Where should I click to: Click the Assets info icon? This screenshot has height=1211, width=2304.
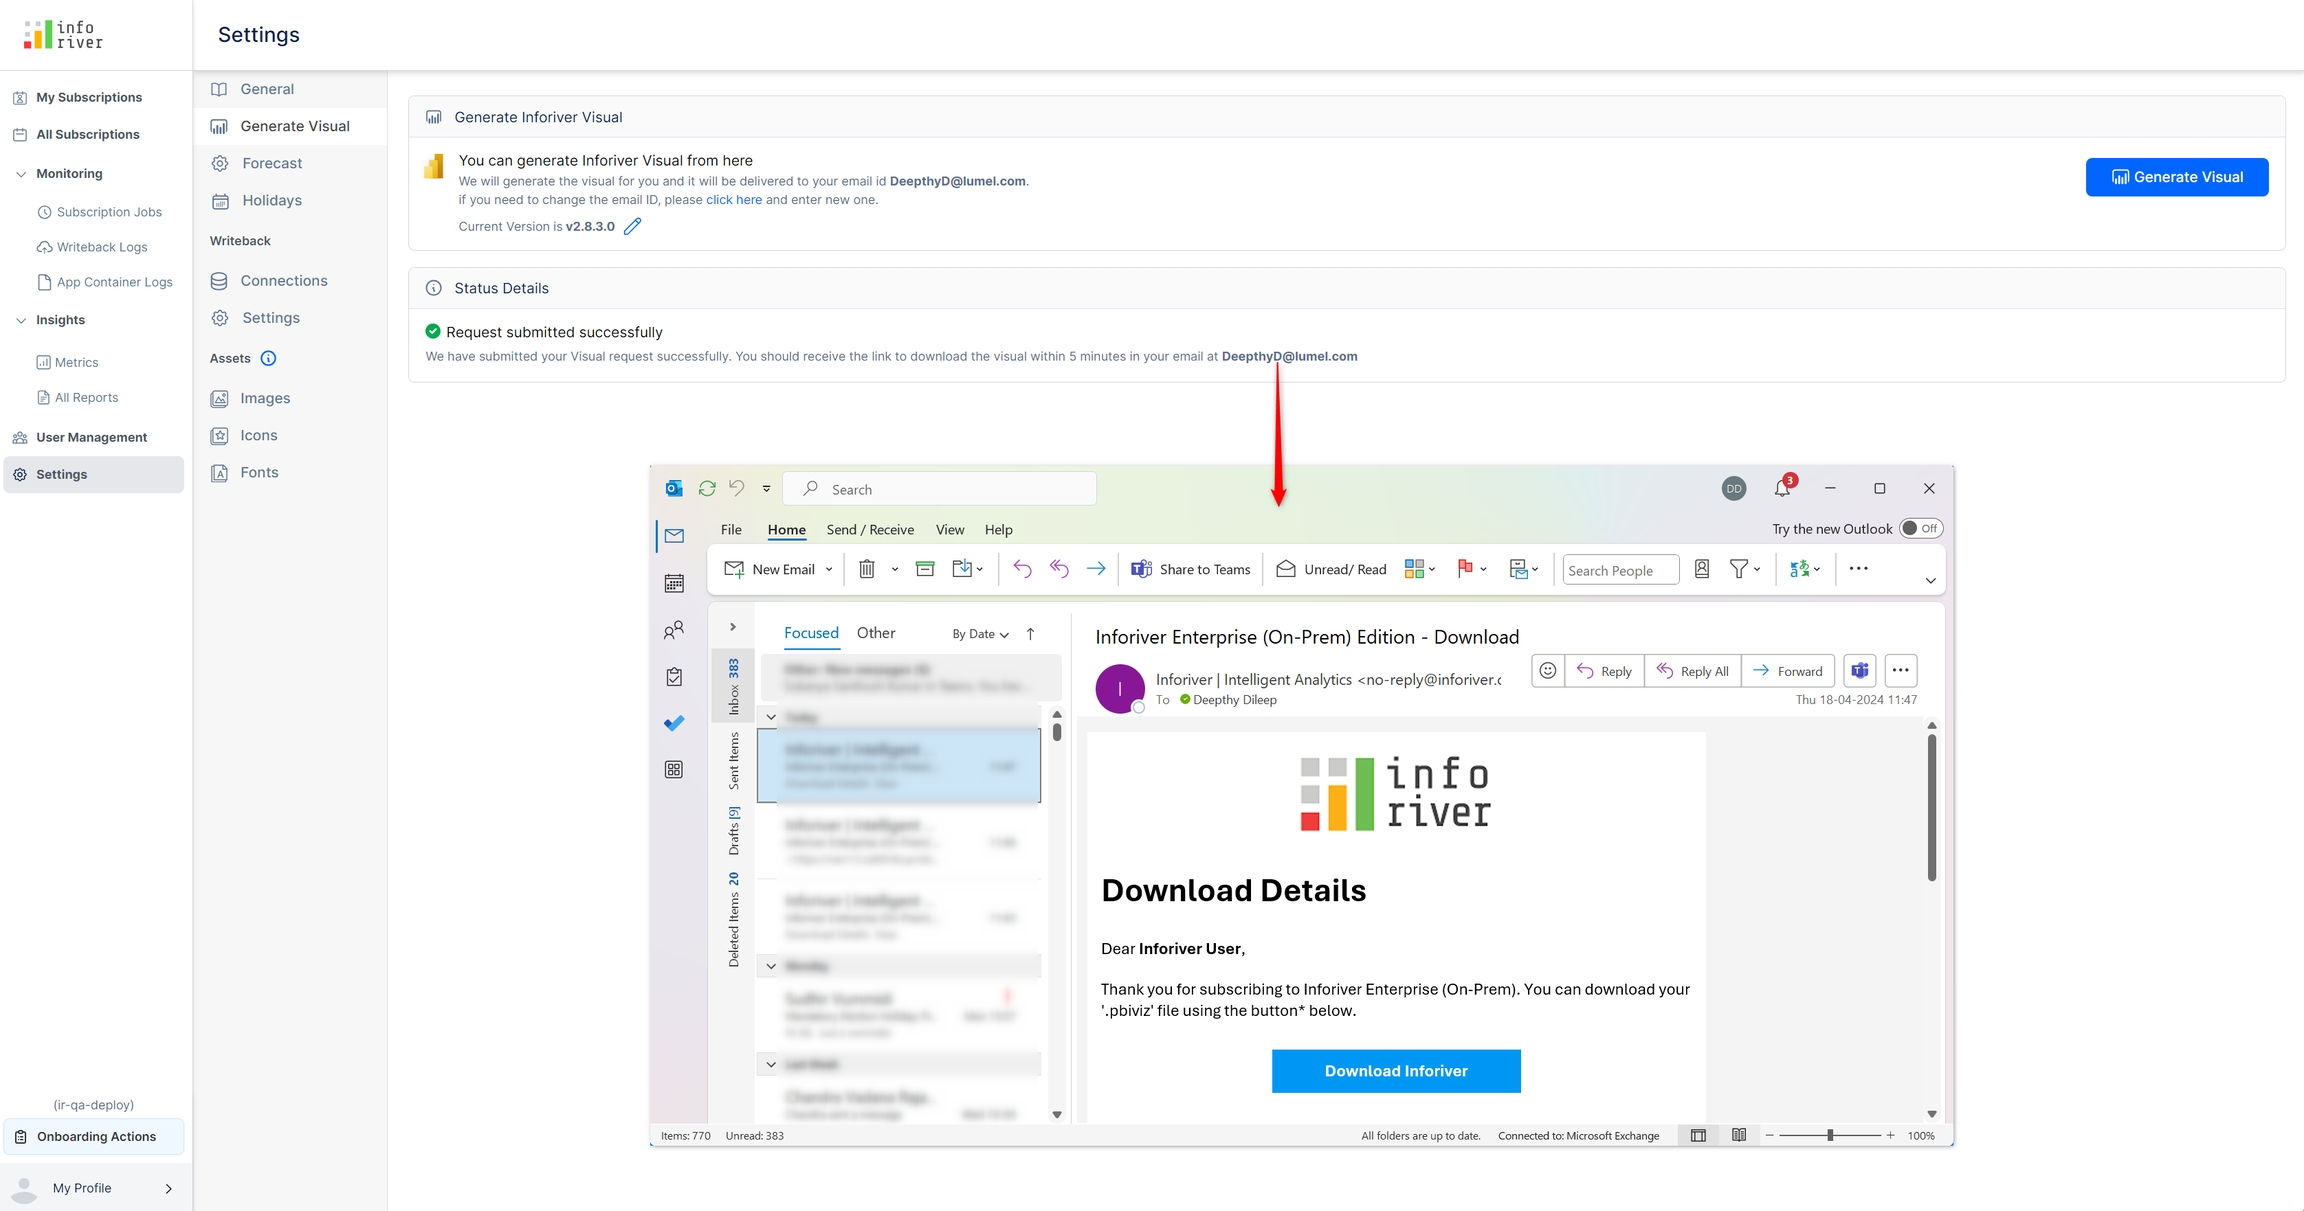point(268,358)
